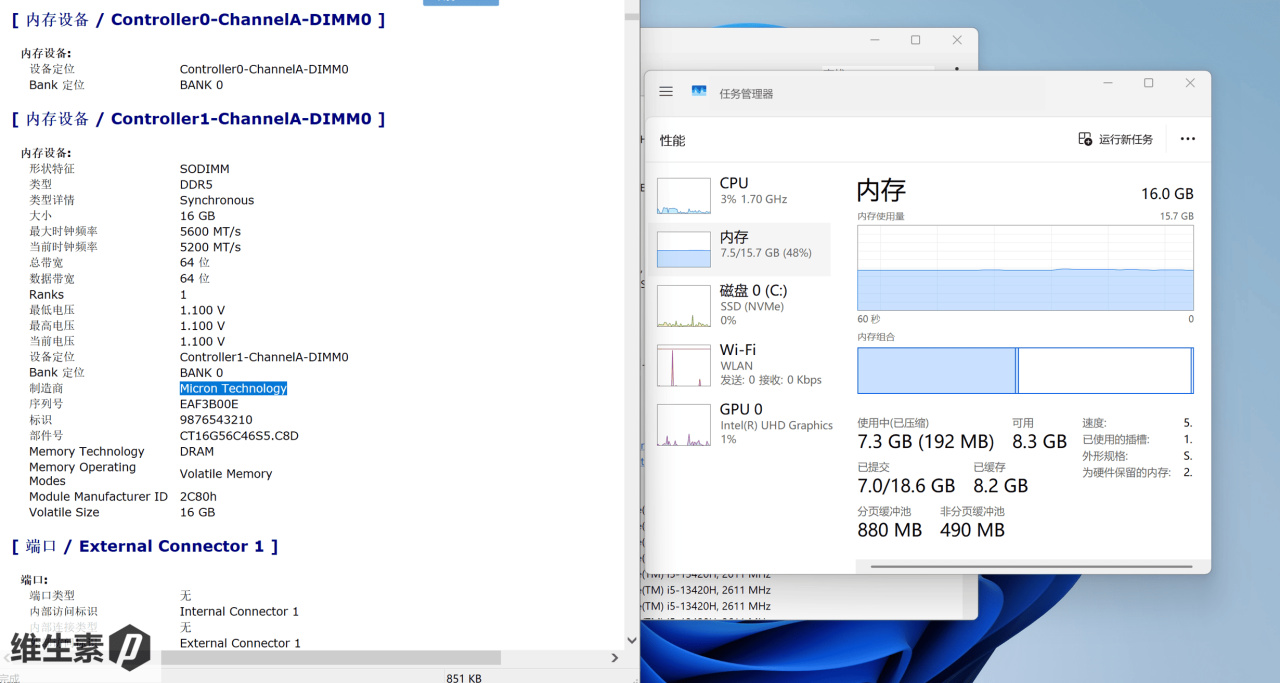The image size is (1280, 683).
Task: Click 运行新任务 run new task button
Action: (x=1115, y=139)
